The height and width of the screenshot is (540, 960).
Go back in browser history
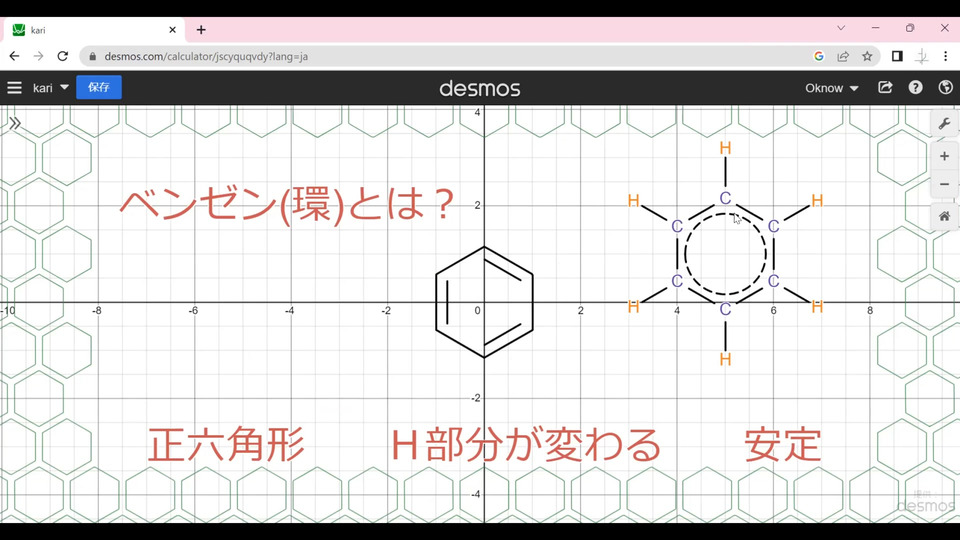coord(14,56)
